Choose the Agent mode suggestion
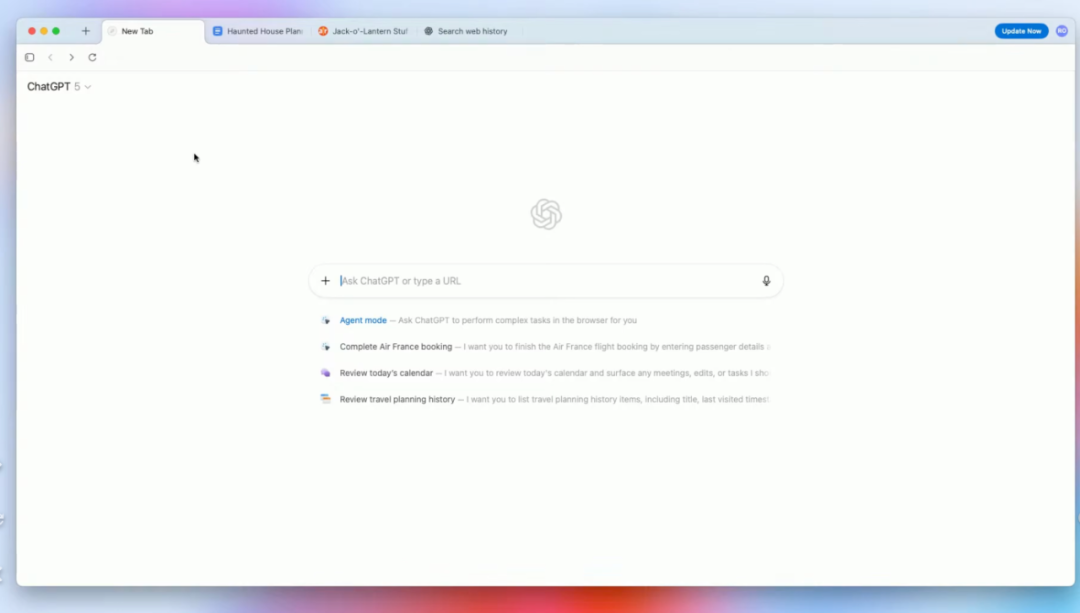The width and height of the screenshot is (1080, 613). coord(363,321)
